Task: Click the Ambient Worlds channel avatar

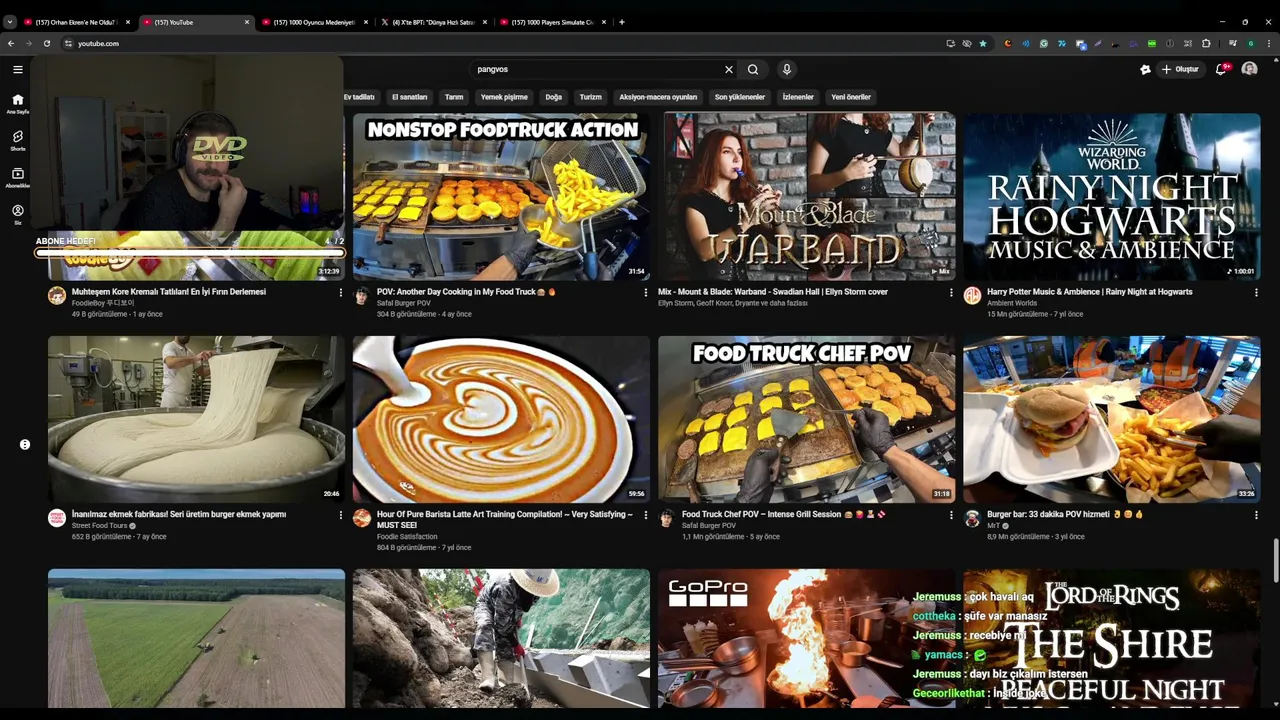Action: (x=972, y=295)
